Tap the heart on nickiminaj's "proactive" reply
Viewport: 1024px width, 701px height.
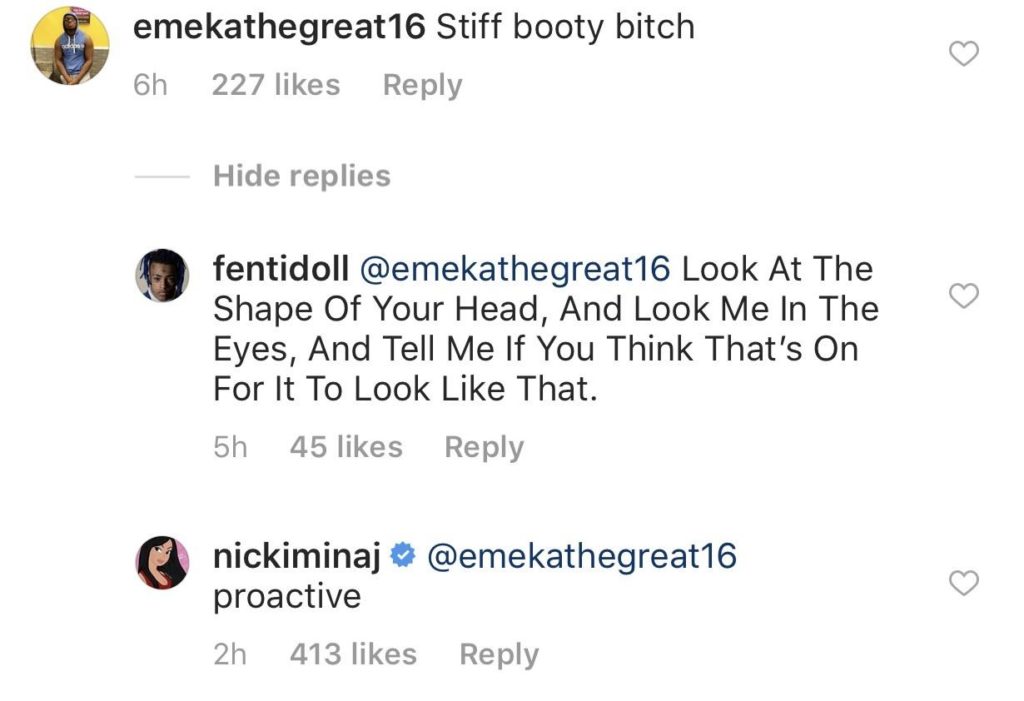coord(962,583)
